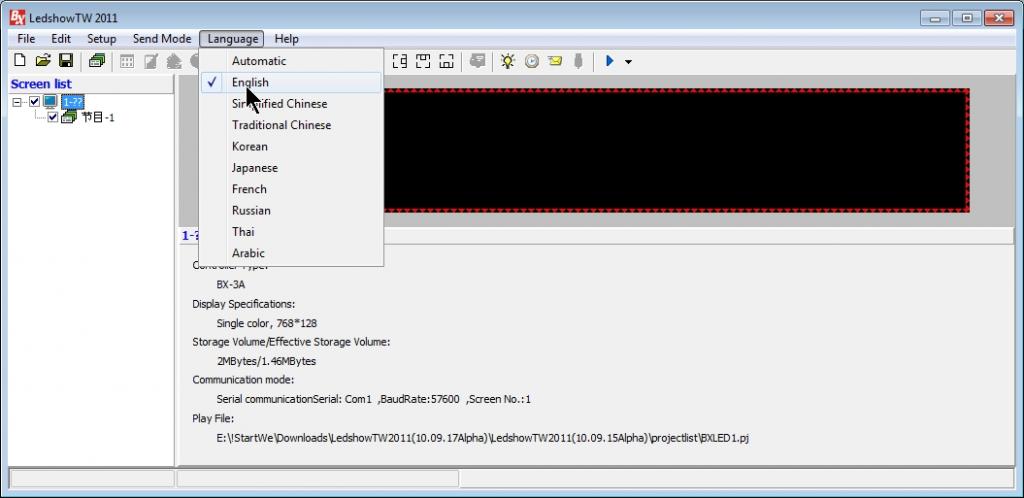Maximize the LedshowTW 2011 window

point(967,18)
